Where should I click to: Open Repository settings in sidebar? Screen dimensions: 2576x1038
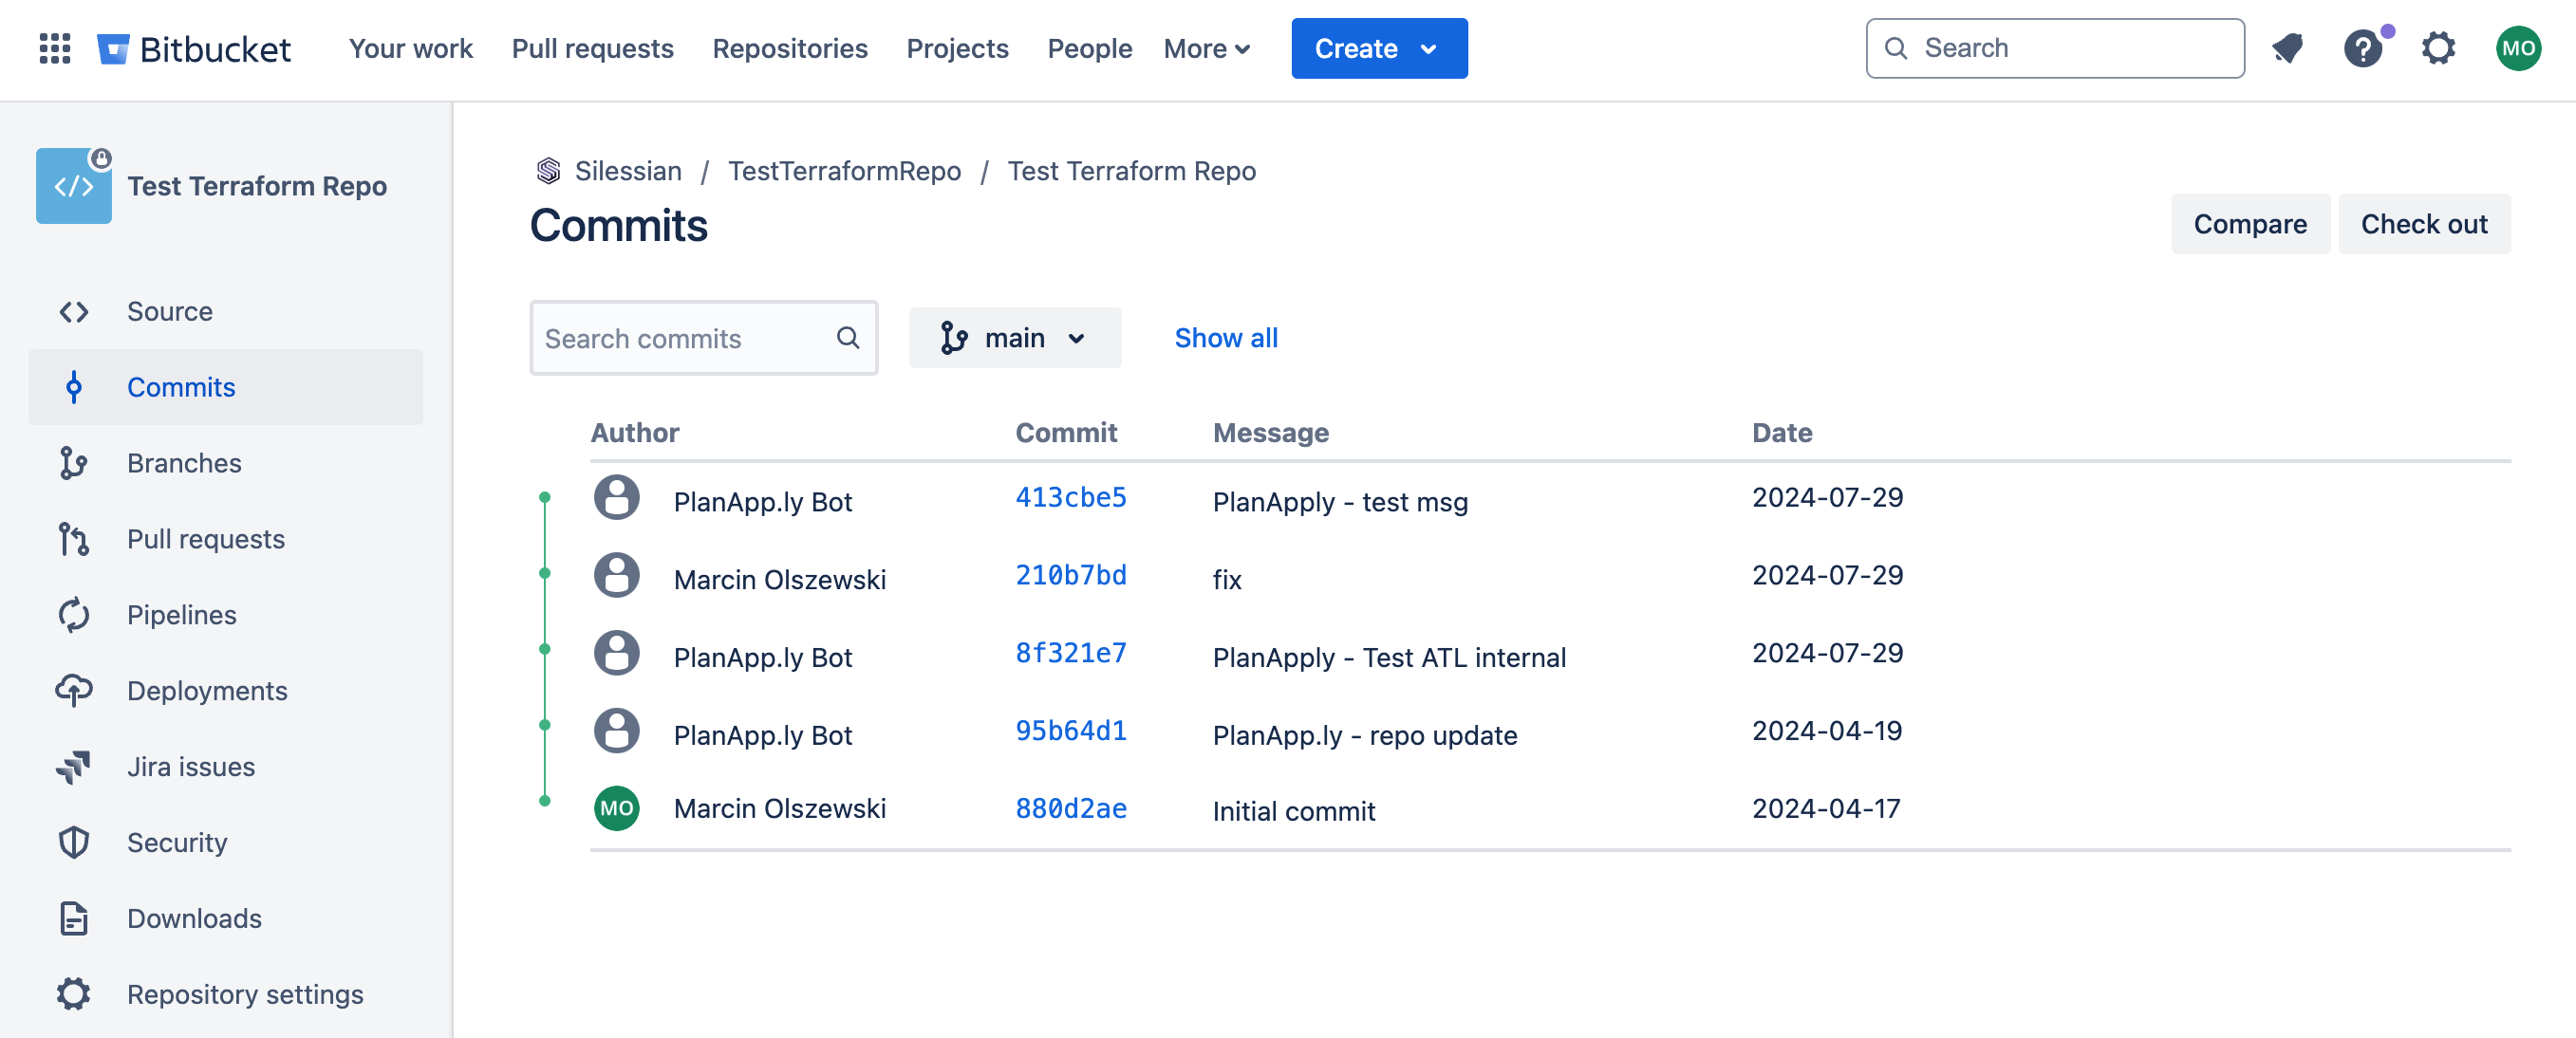244,993
